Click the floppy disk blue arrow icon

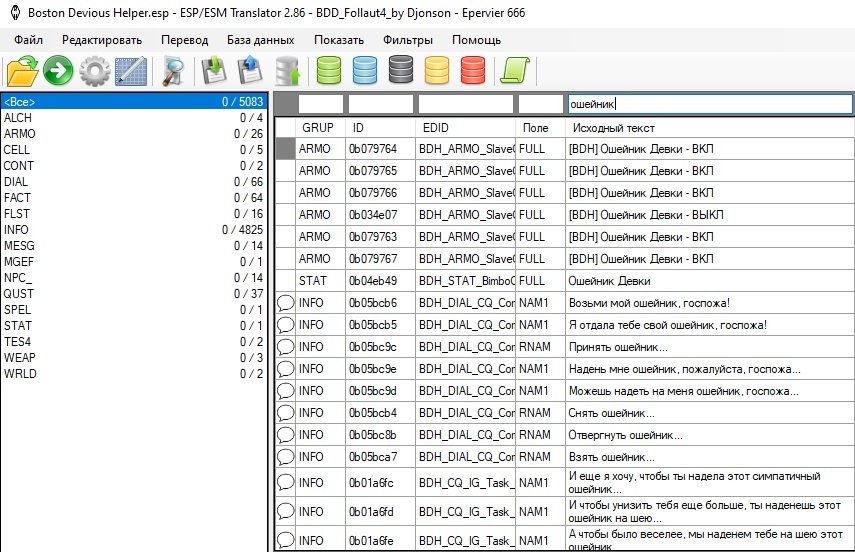(249, 71)
